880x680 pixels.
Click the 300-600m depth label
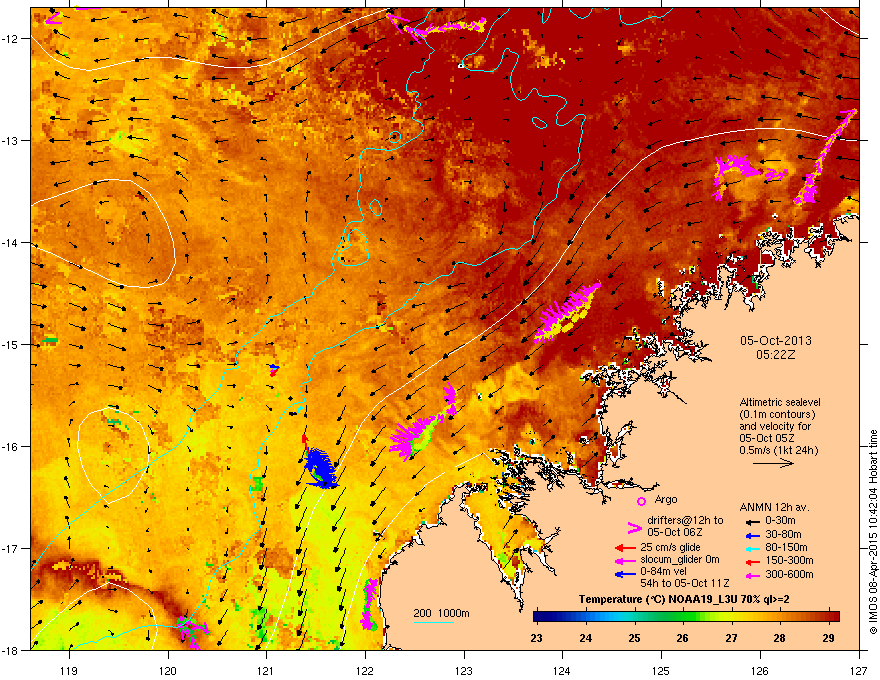coord(789,575)
